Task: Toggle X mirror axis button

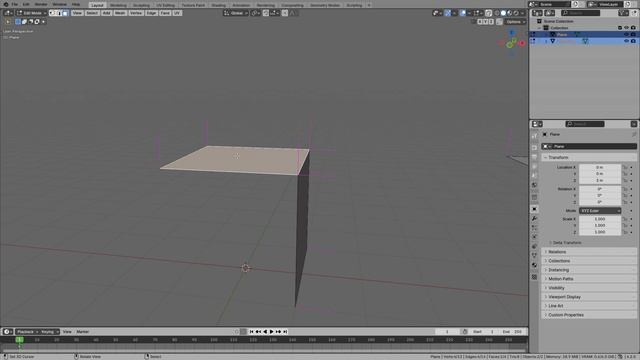Action: click(480, 22)
